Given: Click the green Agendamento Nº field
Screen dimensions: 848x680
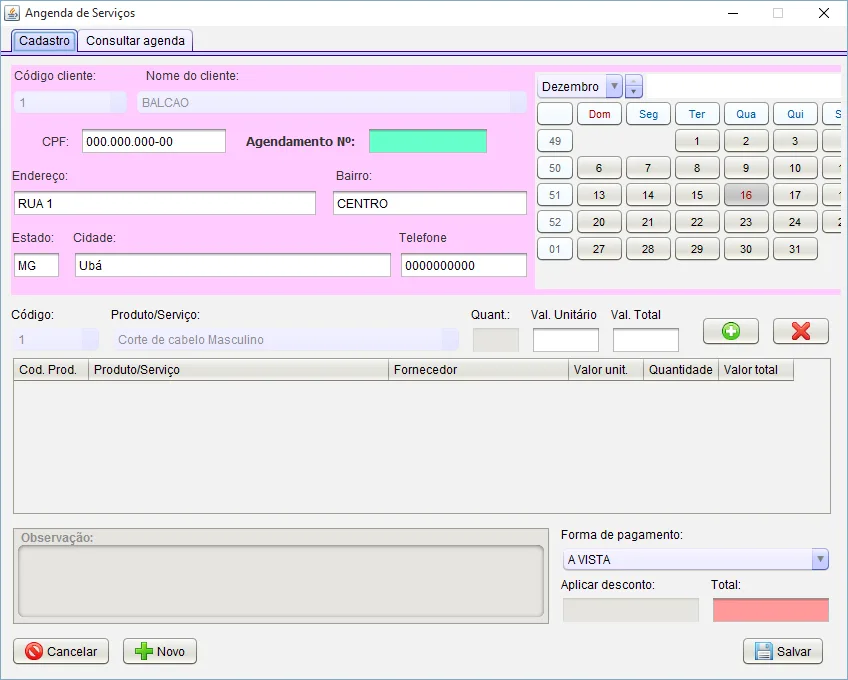Looking at the screenshot, I should [428, 141].
